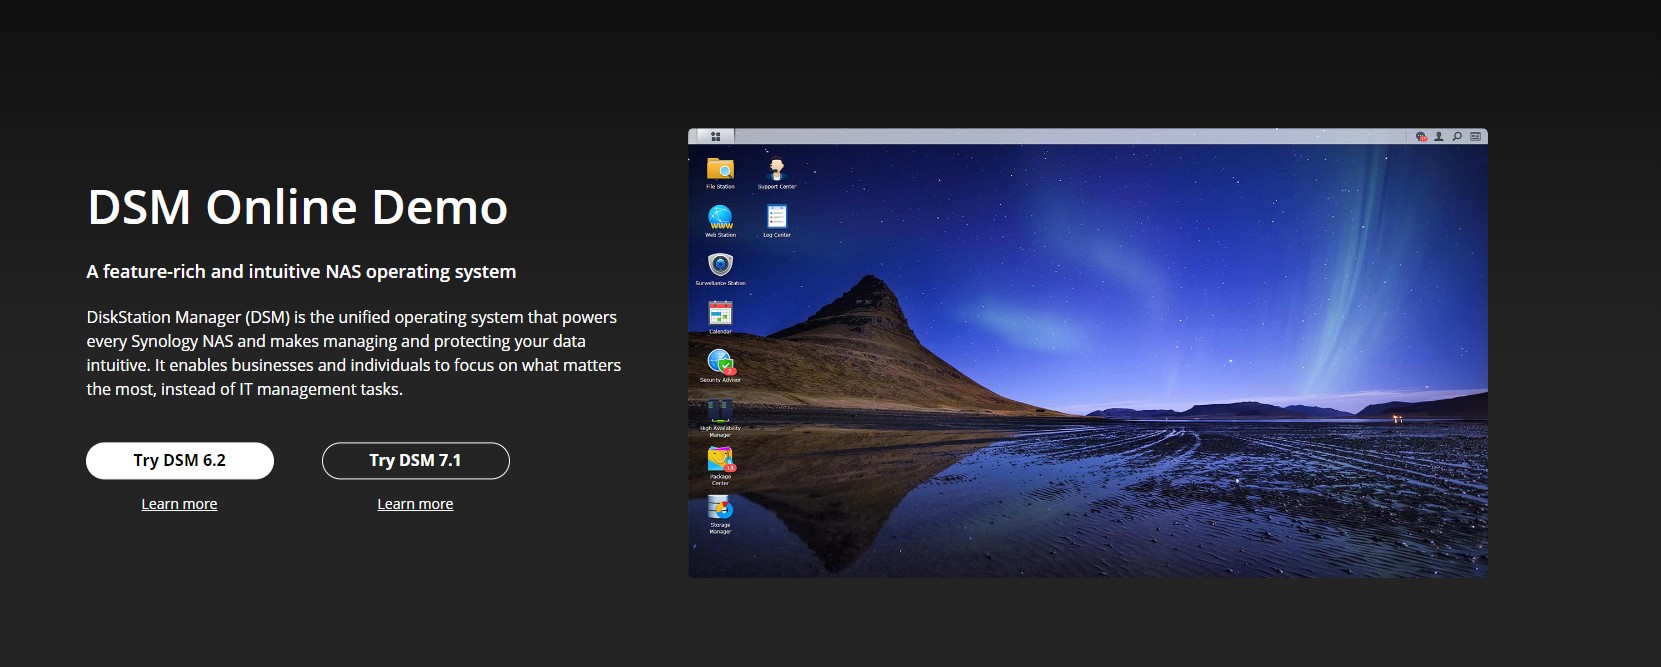
Task: Open the Calendar desktop icon
Action: [x=720, y=316]
